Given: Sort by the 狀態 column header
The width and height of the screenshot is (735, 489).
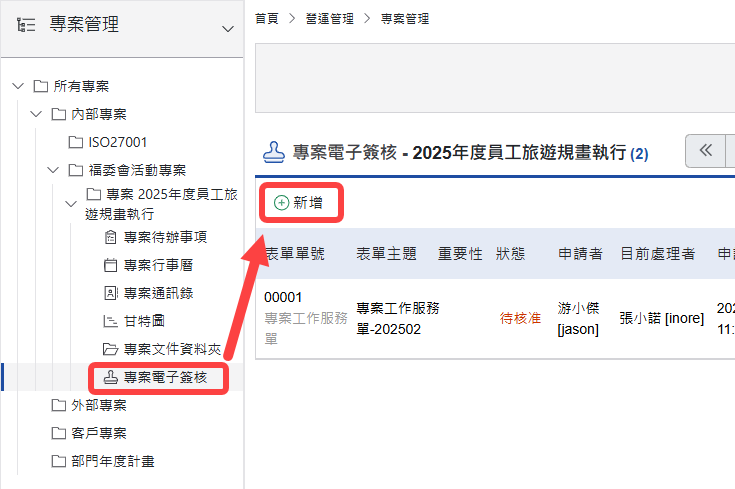Looking at the screenshot, I should tap(510, 254).
